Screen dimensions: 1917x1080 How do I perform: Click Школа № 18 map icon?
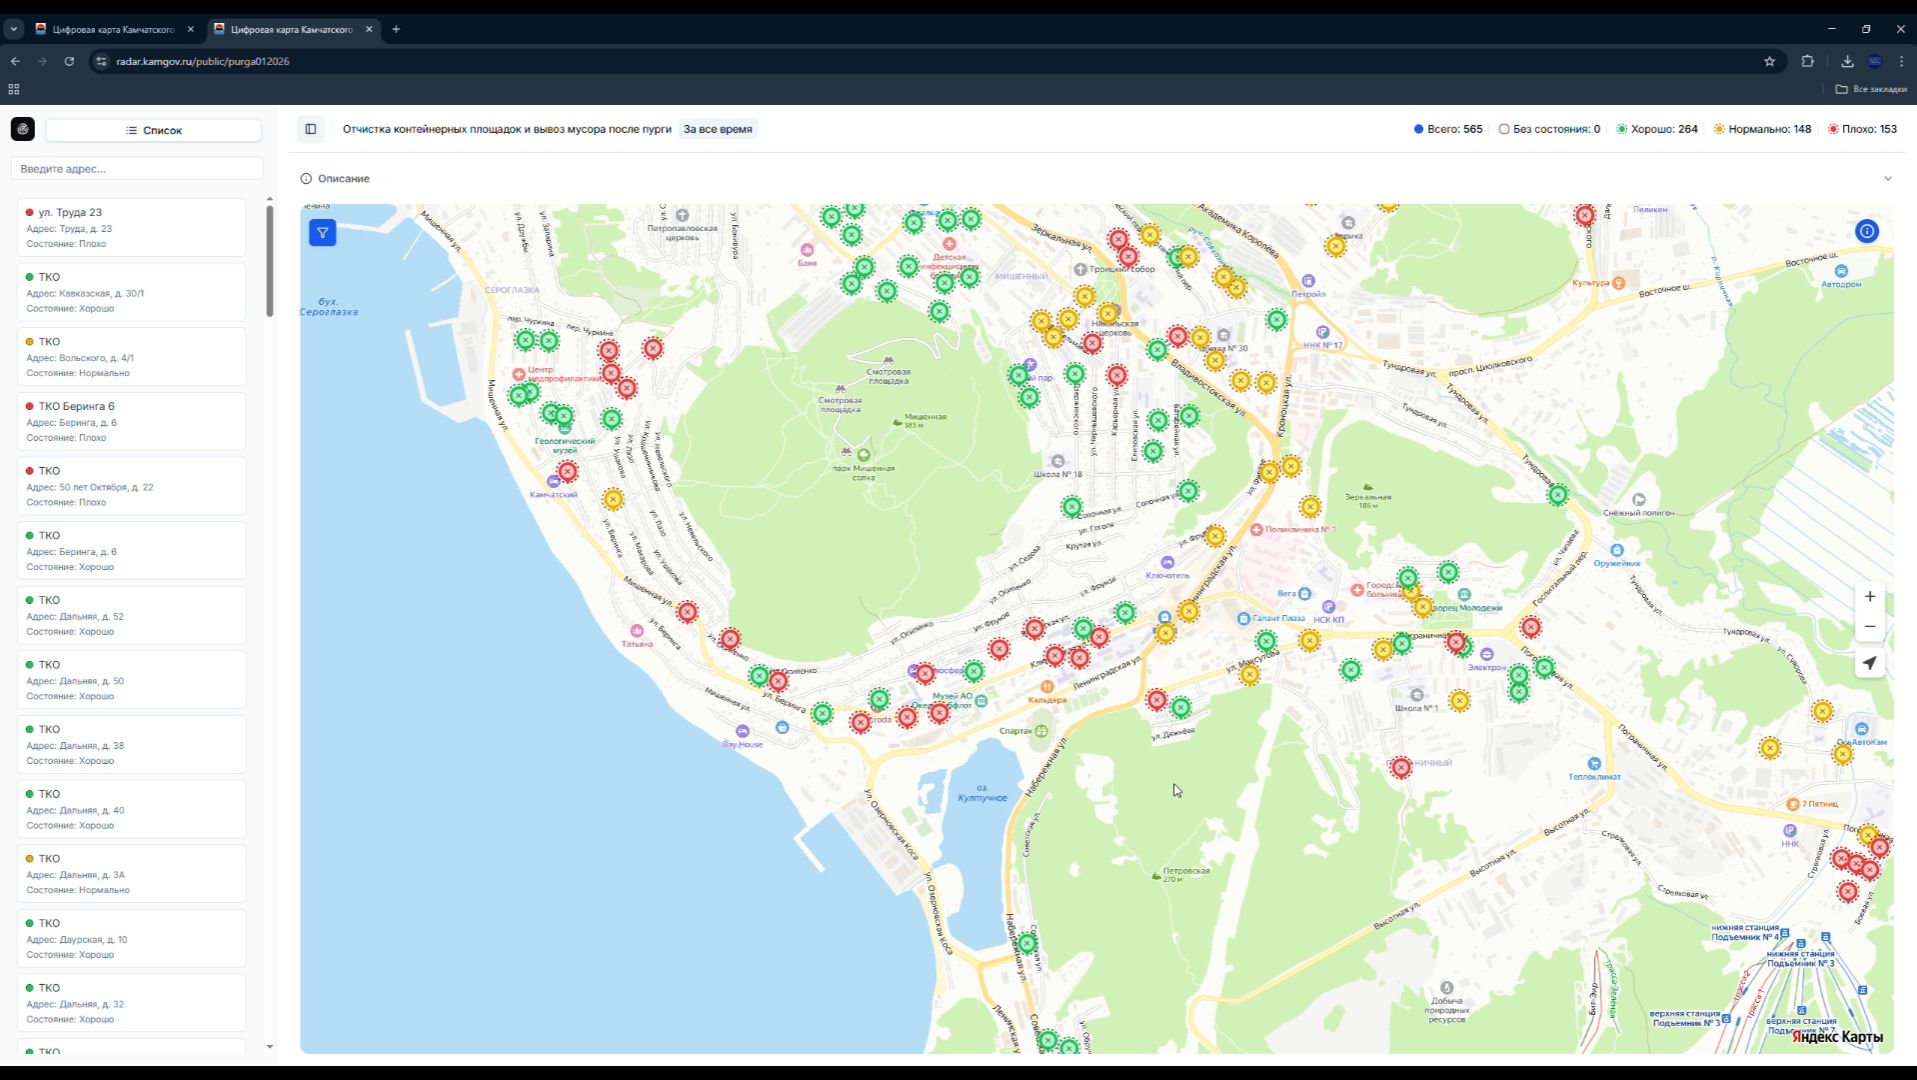pos(1058,462)
